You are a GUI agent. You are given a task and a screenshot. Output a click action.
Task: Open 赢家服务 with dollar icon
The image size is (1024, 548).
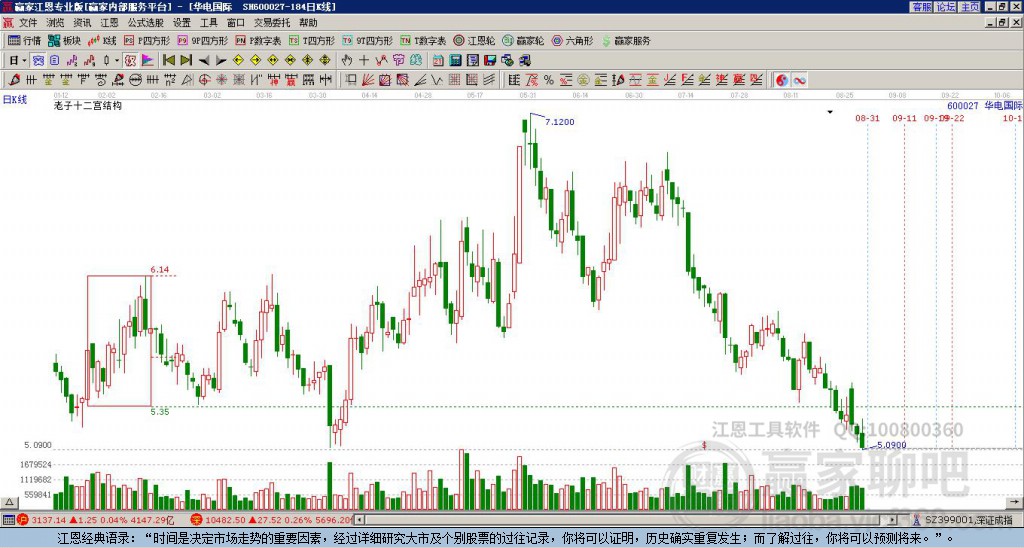626,40
